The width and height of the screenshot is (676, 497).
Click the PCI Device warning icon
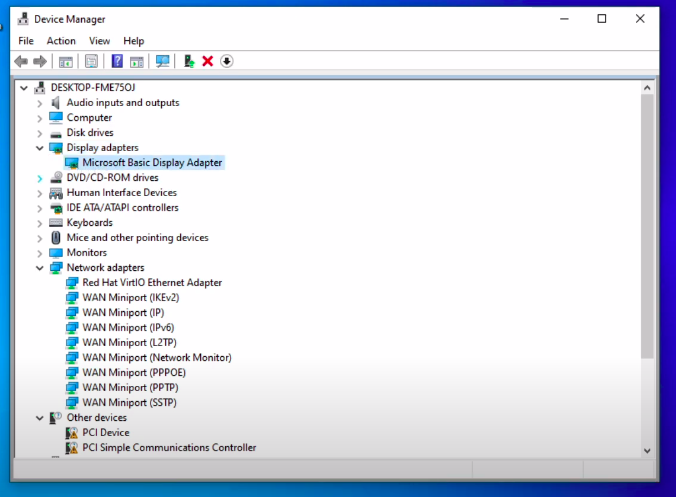(72, 433)
